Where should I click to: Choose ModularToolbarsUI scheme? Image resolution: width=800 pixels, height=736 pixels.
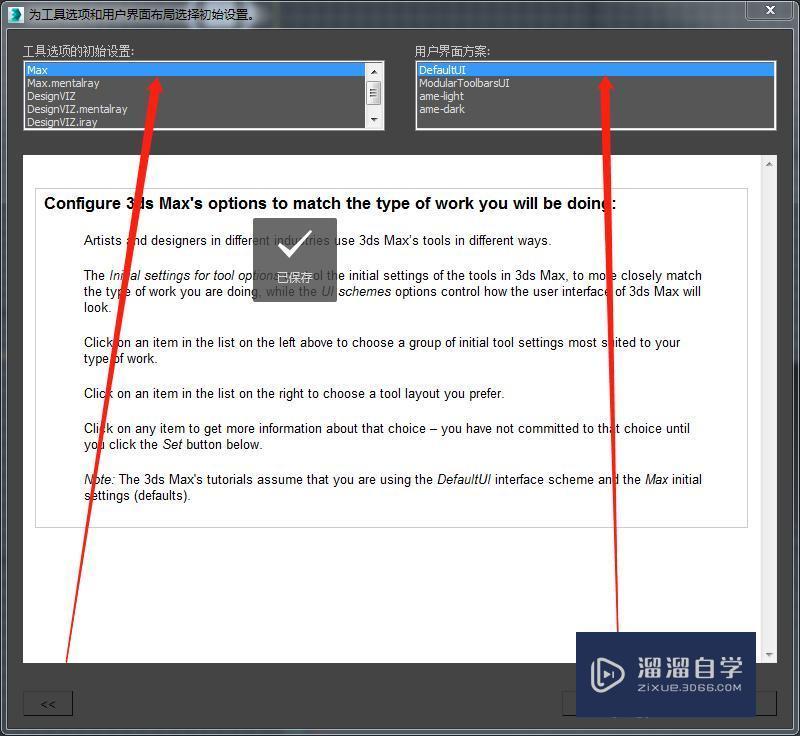595,83
